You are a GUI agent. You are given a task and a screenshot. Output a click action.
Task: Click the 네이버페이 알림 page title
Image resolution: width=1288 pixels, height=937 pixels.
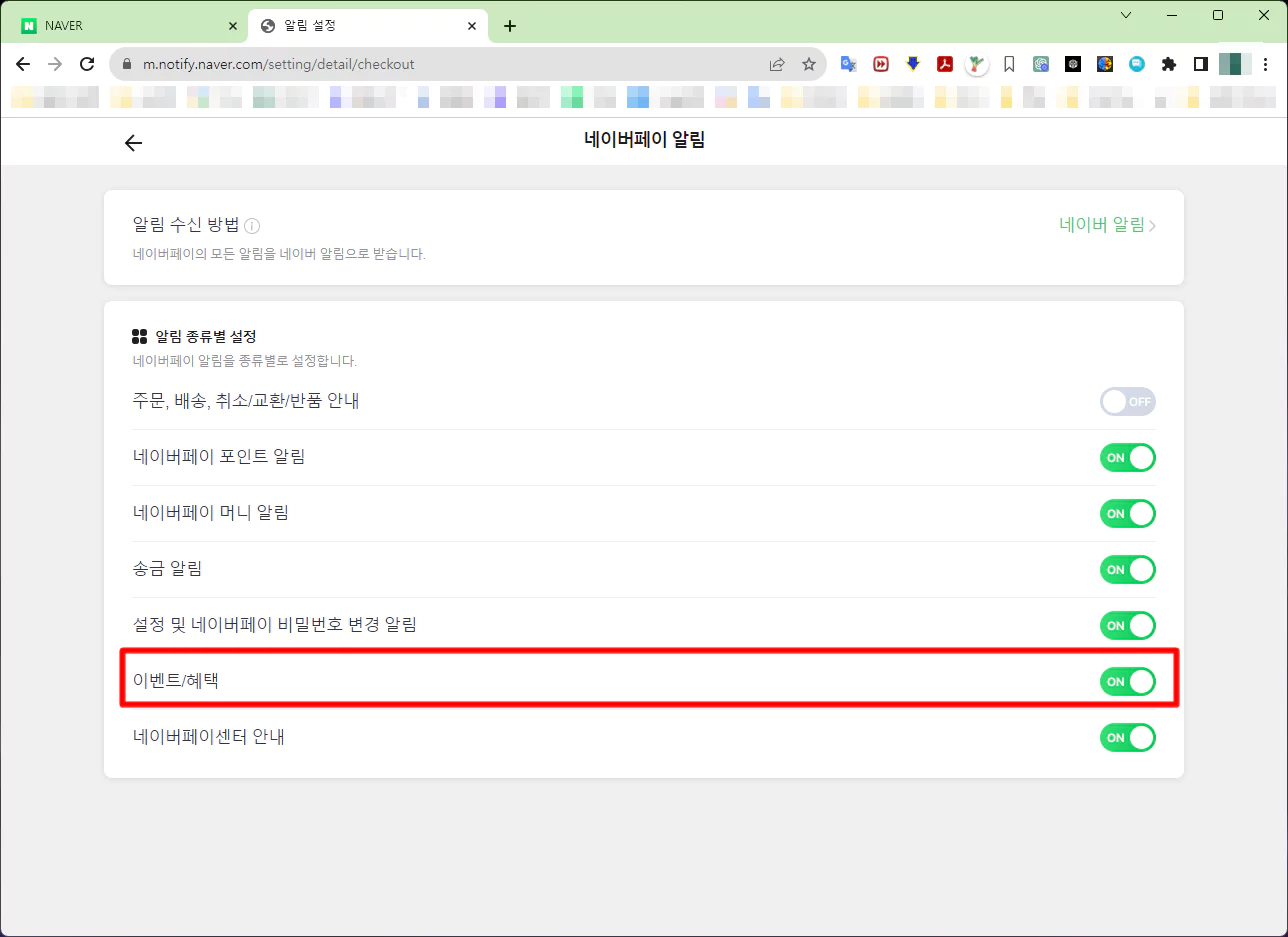(x=644, y=140)
